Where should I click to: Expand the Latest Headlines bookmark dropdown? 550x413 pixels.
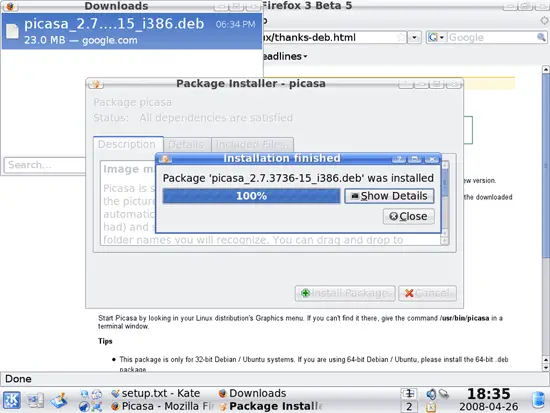tap(285, 56)
